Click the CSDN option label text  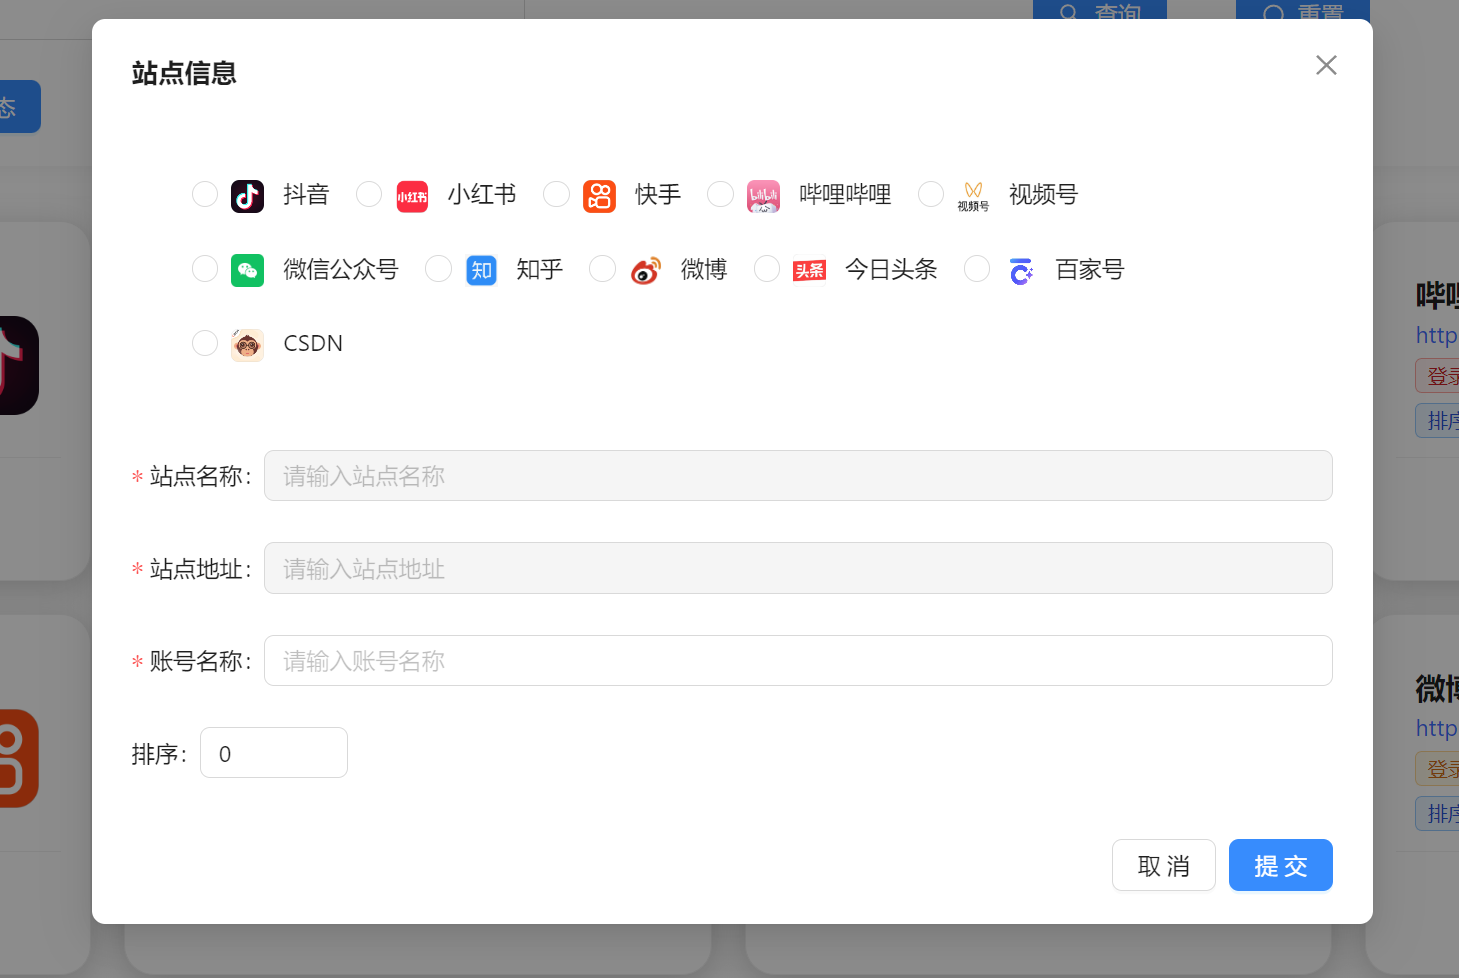[313, 343]
